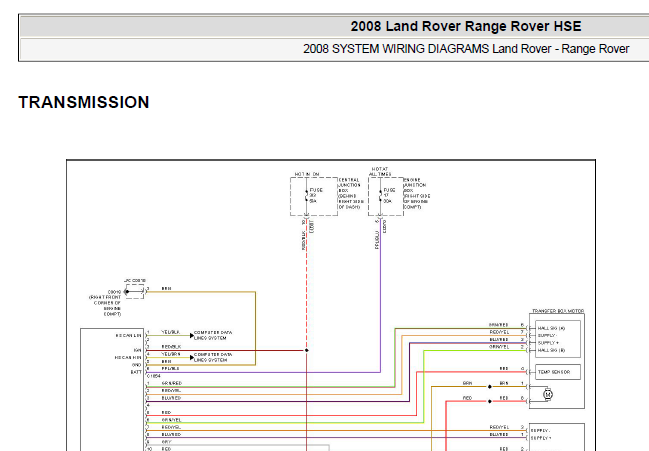Click "SUPPLY +" inside the transfer box motor
649x451 pixels.
[x=548, y=343]
